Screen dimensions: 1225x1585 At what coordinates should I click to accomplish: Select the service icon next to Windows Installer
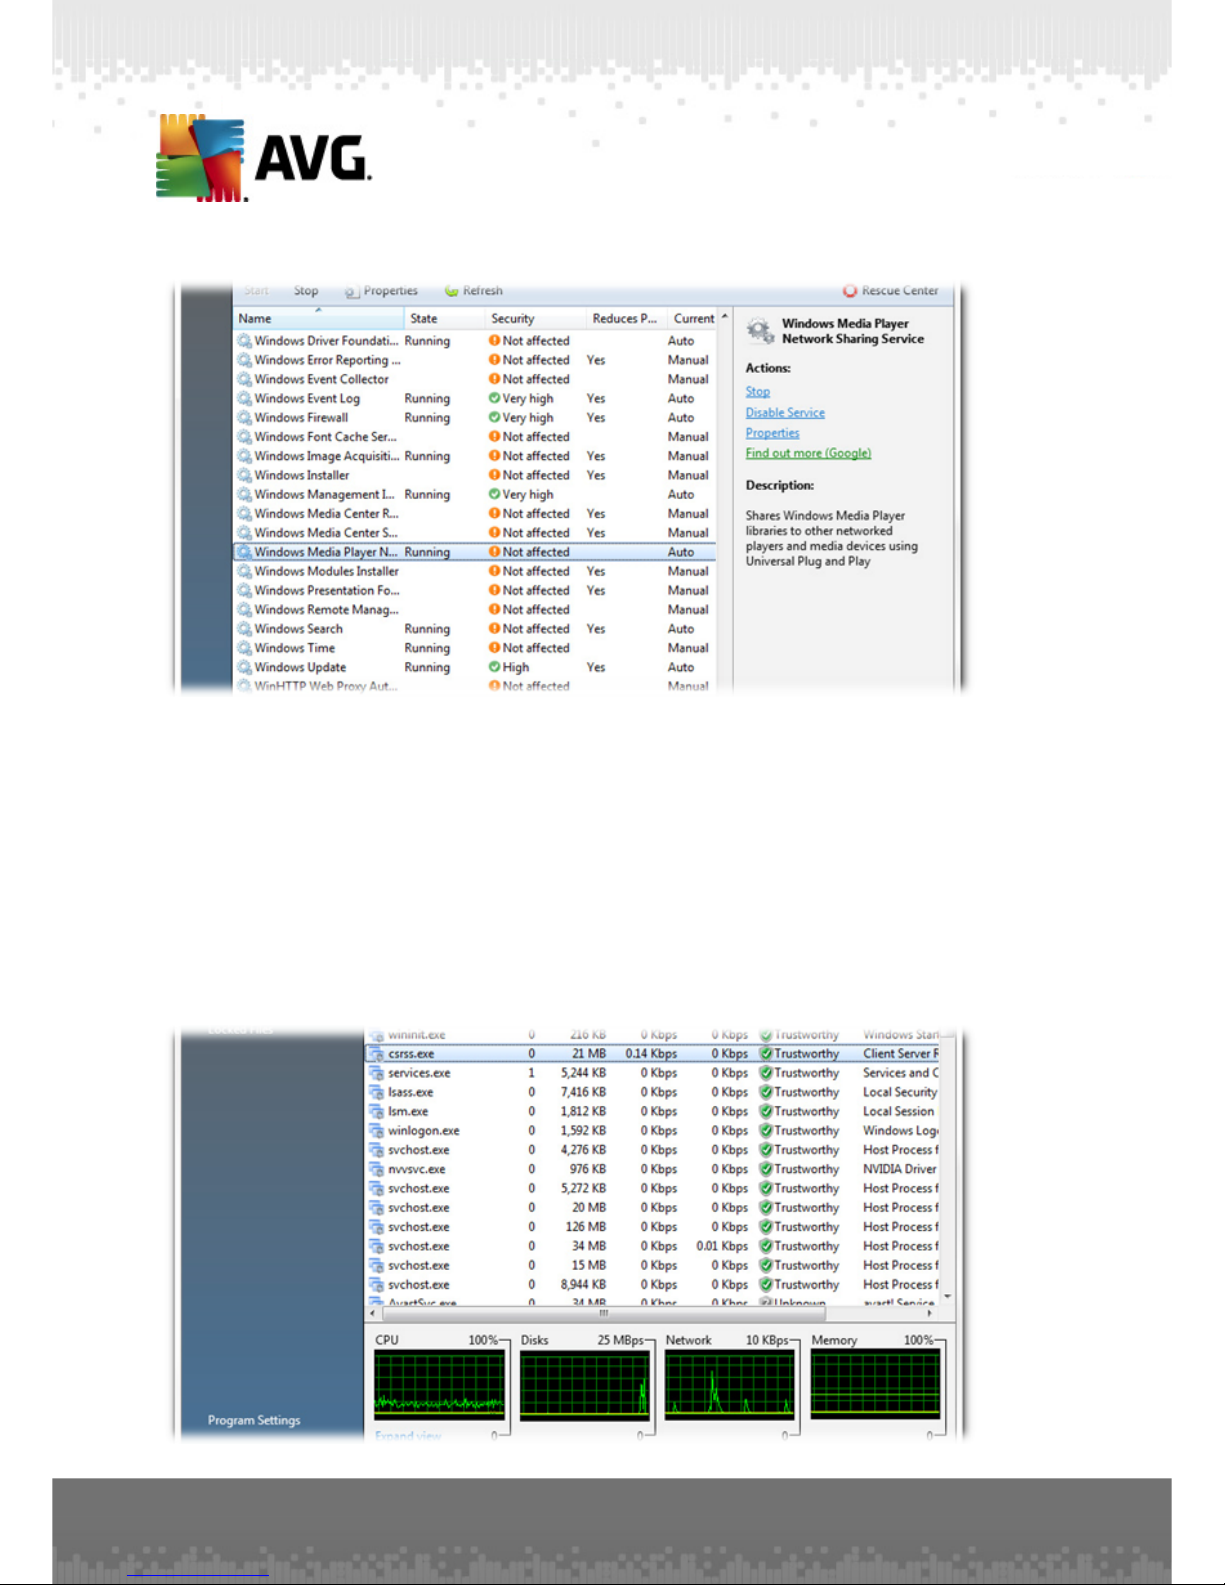click(244, 475)
